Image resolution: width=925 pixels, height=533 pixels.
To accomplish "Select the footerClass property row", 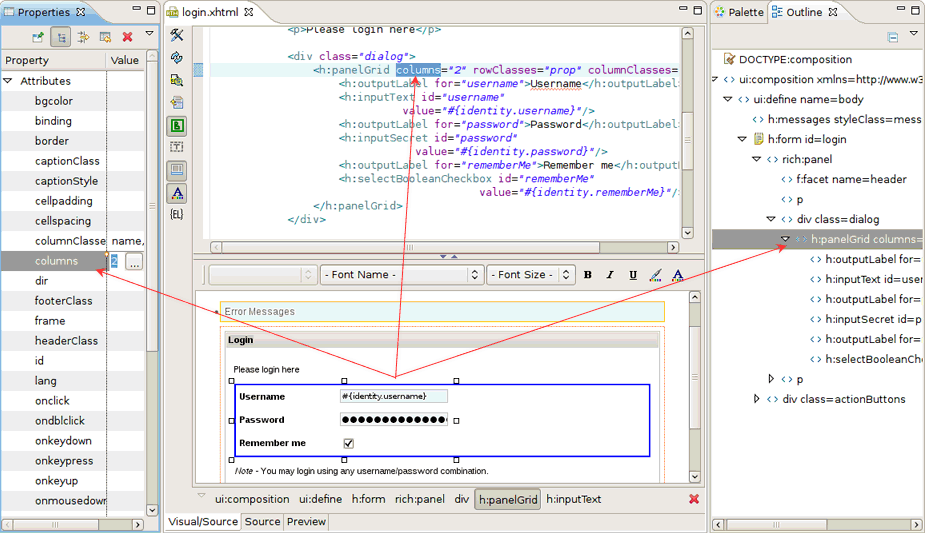I will click(x=72, y=301).
